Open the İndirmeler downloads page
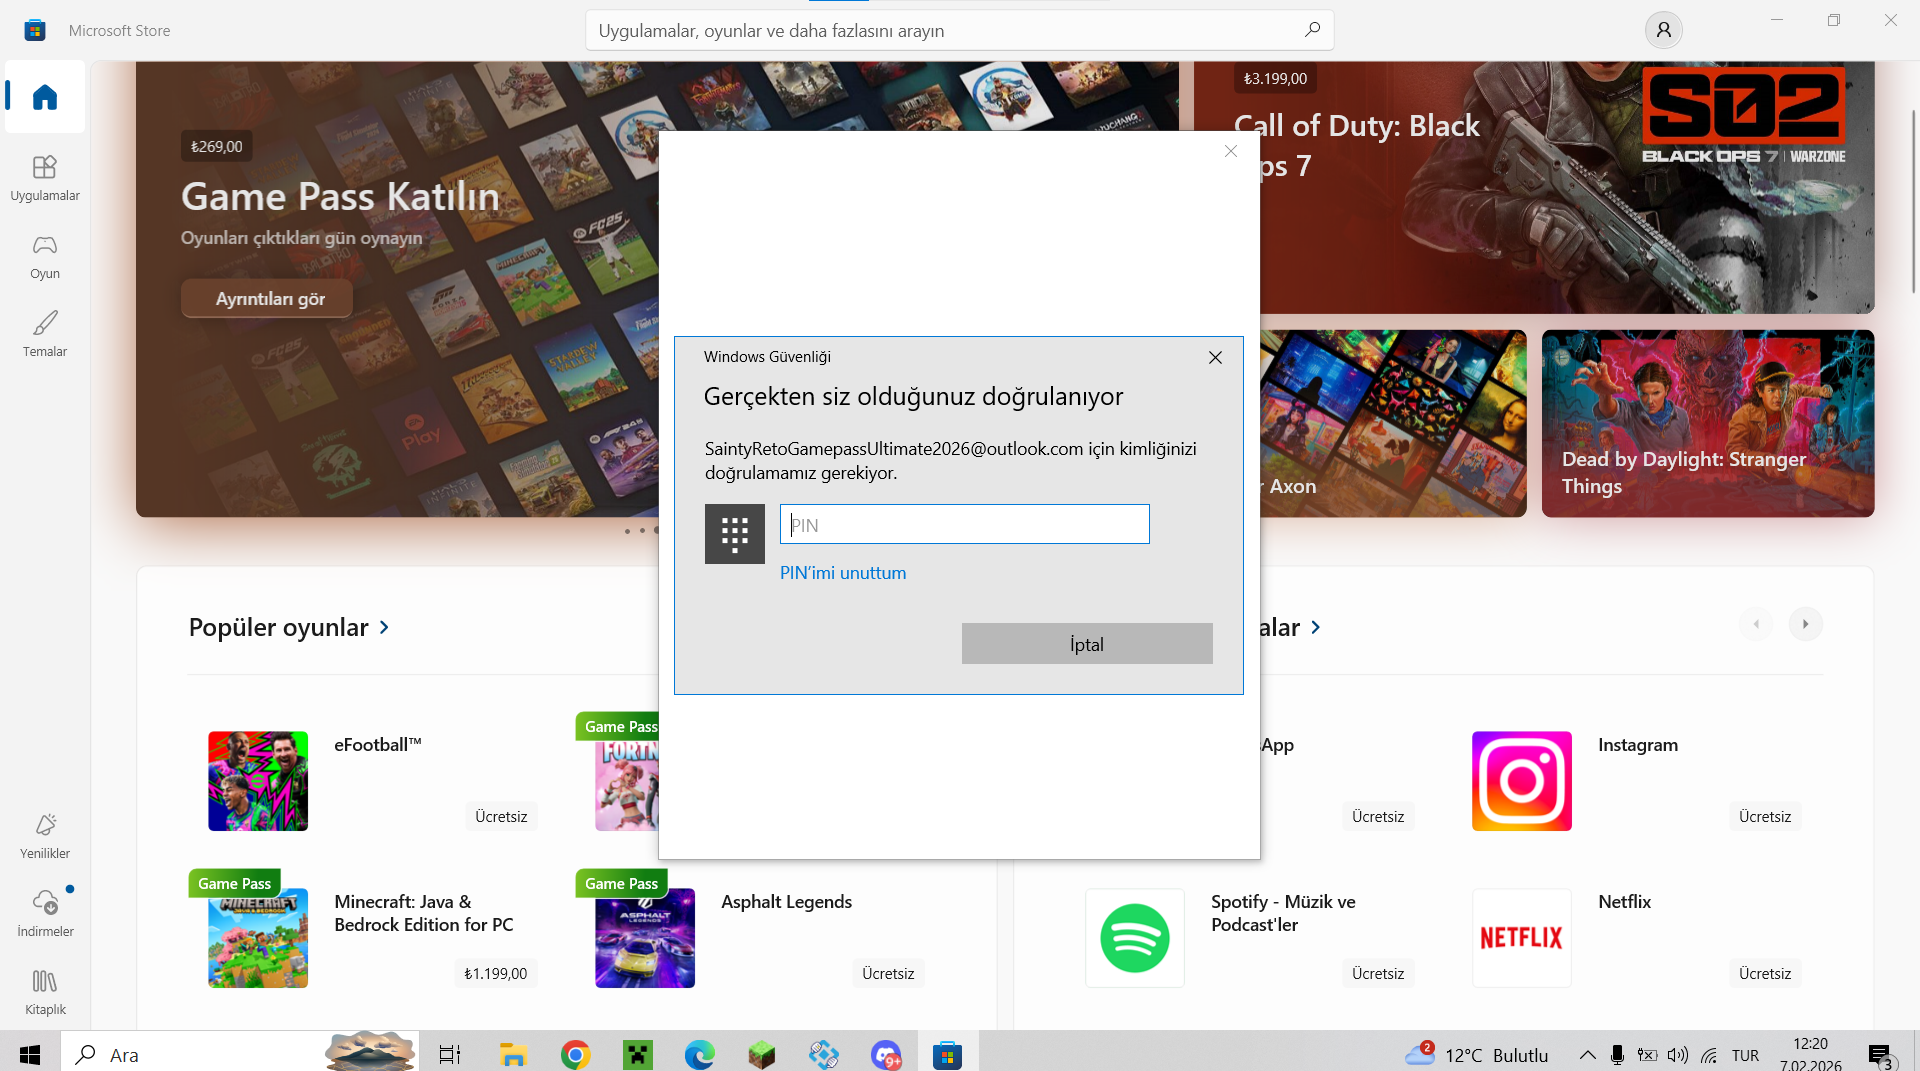The width and height of the screenshot is (1920, 1071). (x=45, y=914)
